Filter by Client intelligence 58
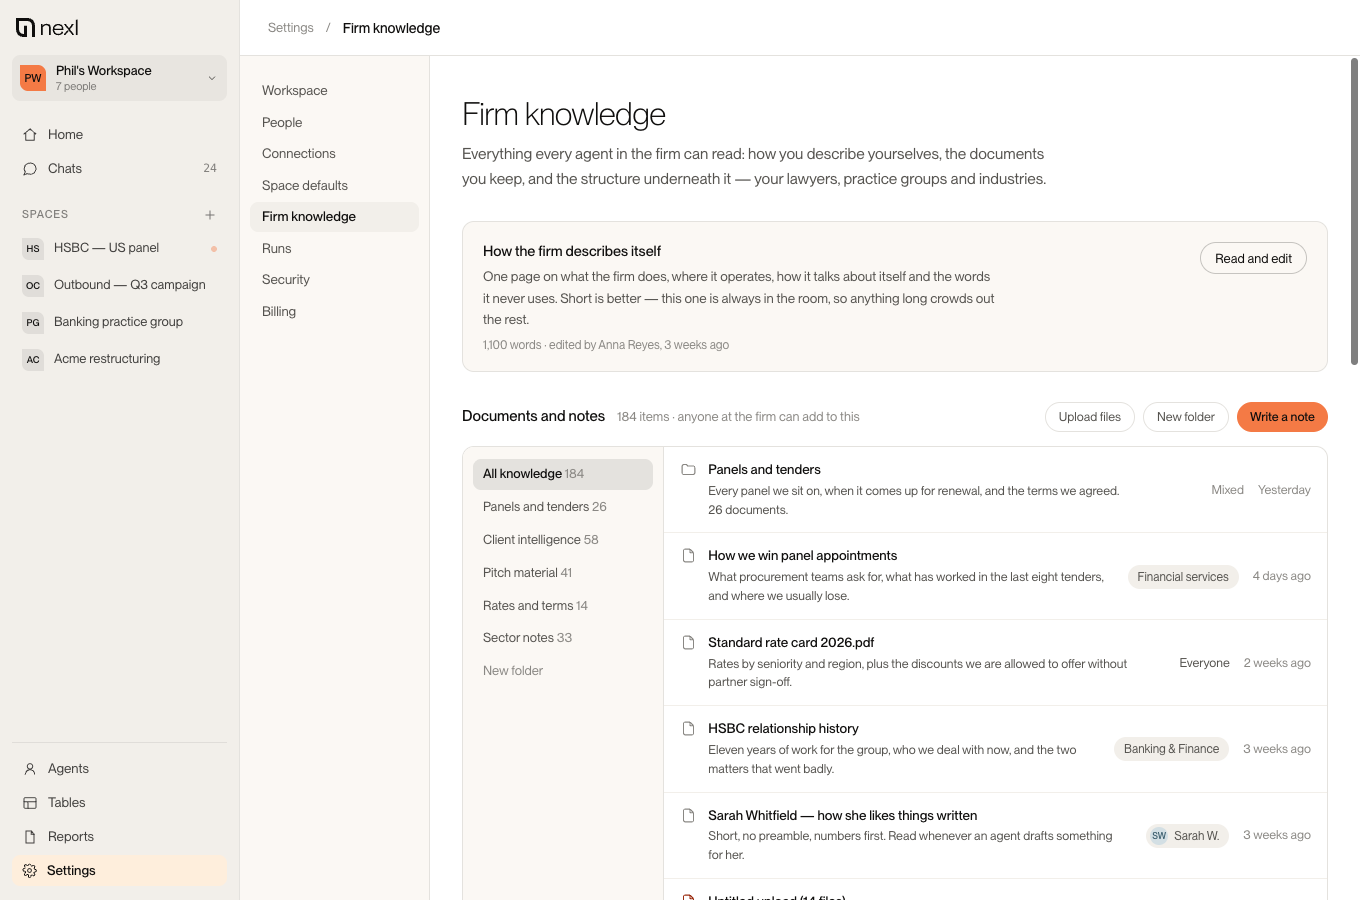The image size is (1360, 900). 563,540
